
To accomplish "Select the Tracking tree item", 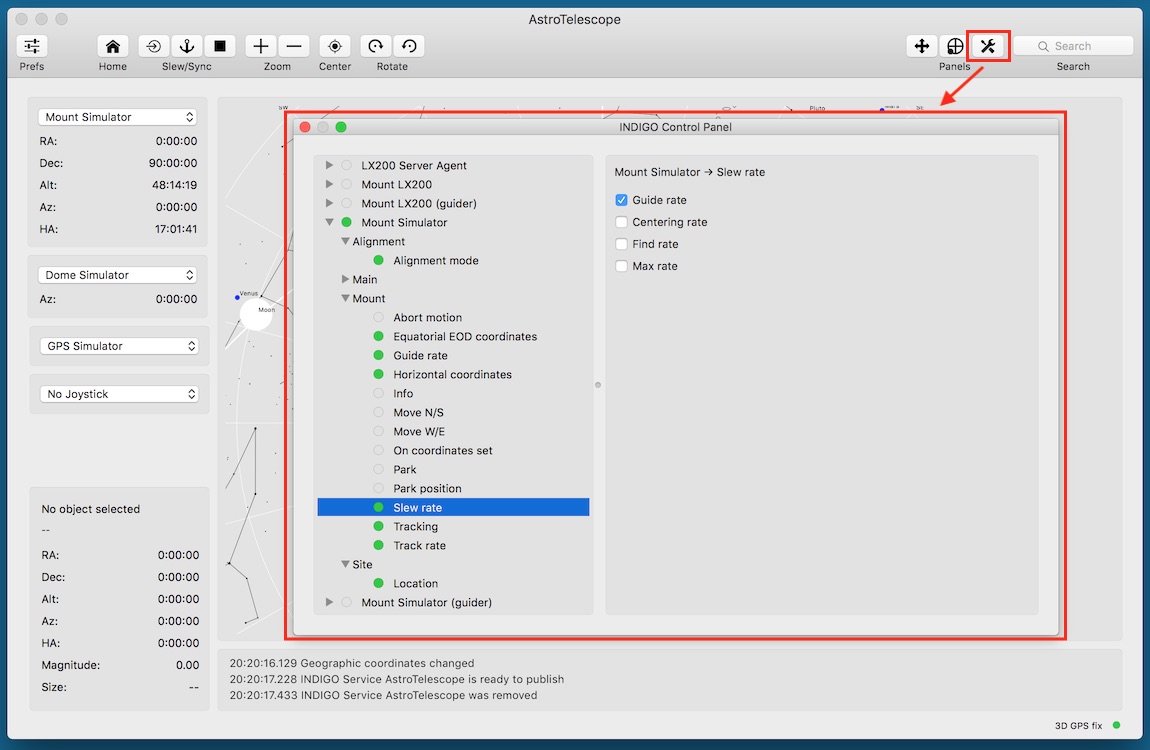I will 415,526.
